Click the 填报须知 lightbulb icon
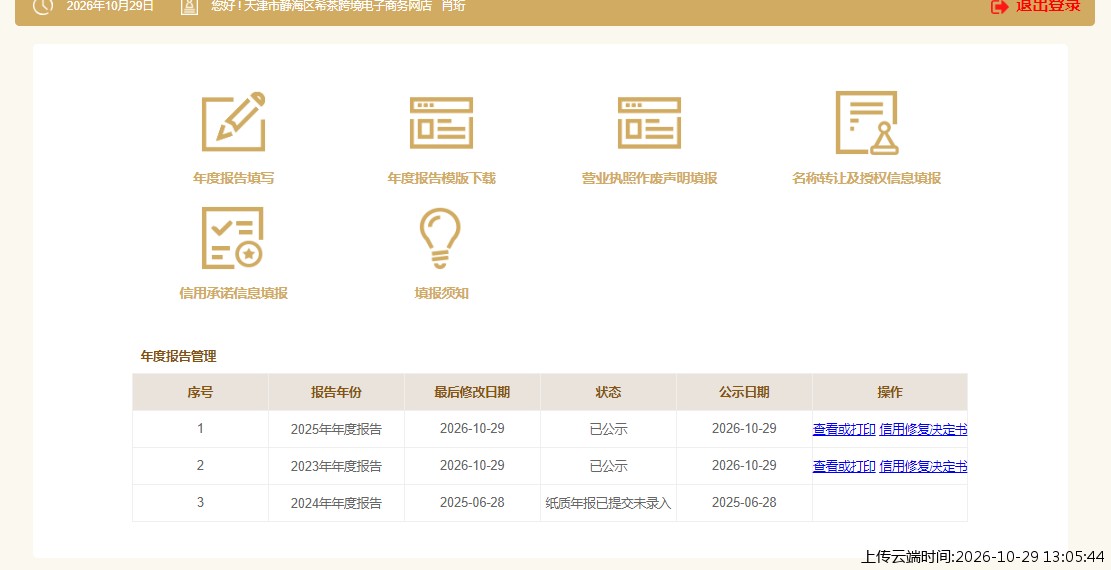 [440, 238]
